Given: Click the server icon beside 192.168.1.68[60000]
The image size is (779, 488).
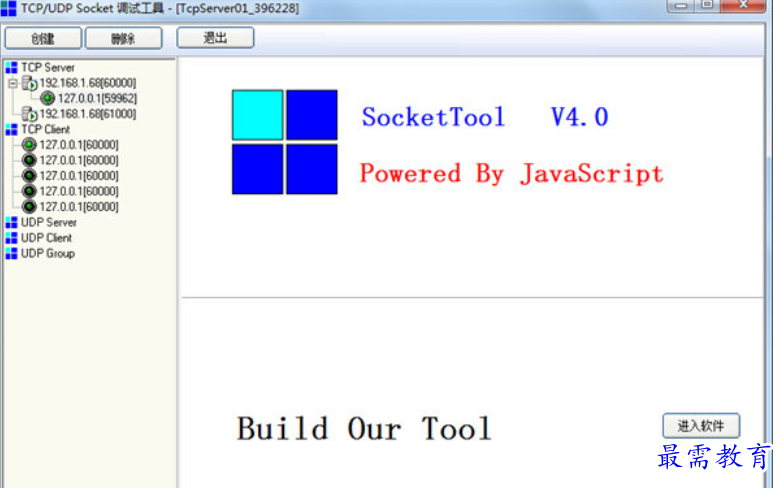Looking at the screenshot, I should (x=29, y=83).
